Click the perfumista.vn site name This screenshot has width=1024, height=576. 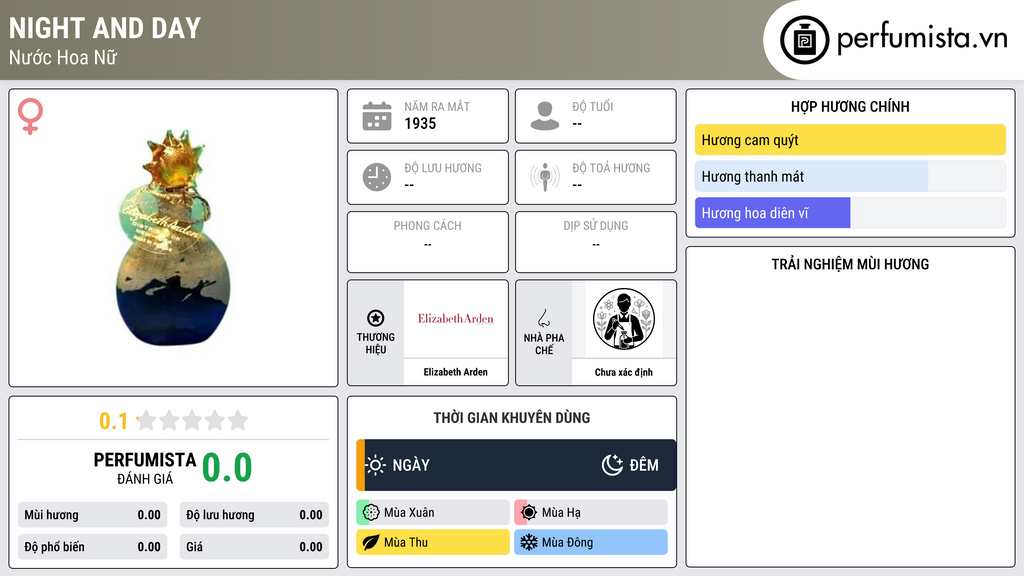click(x=922, y=39)
